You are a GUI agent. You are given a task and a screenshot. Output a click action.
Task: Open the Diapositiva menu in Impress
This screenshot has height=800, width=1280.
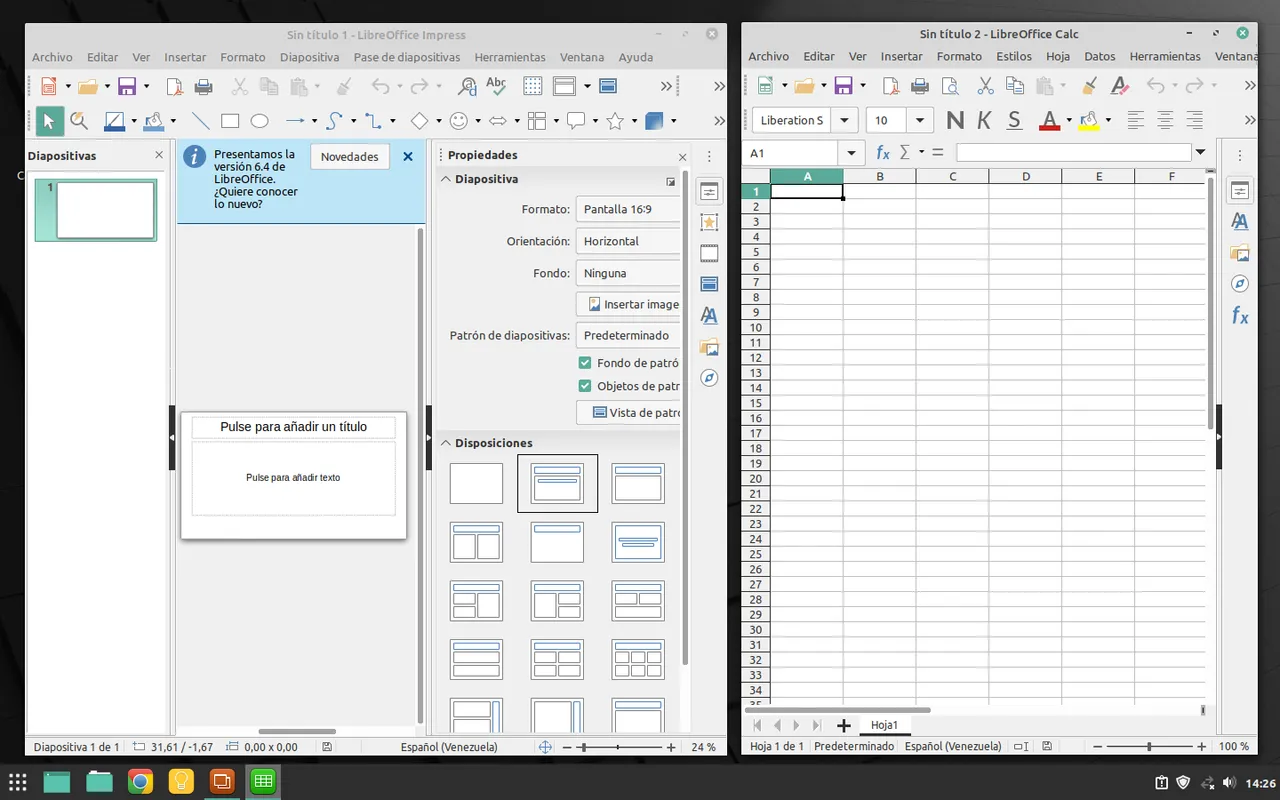[x=310, y=57]
